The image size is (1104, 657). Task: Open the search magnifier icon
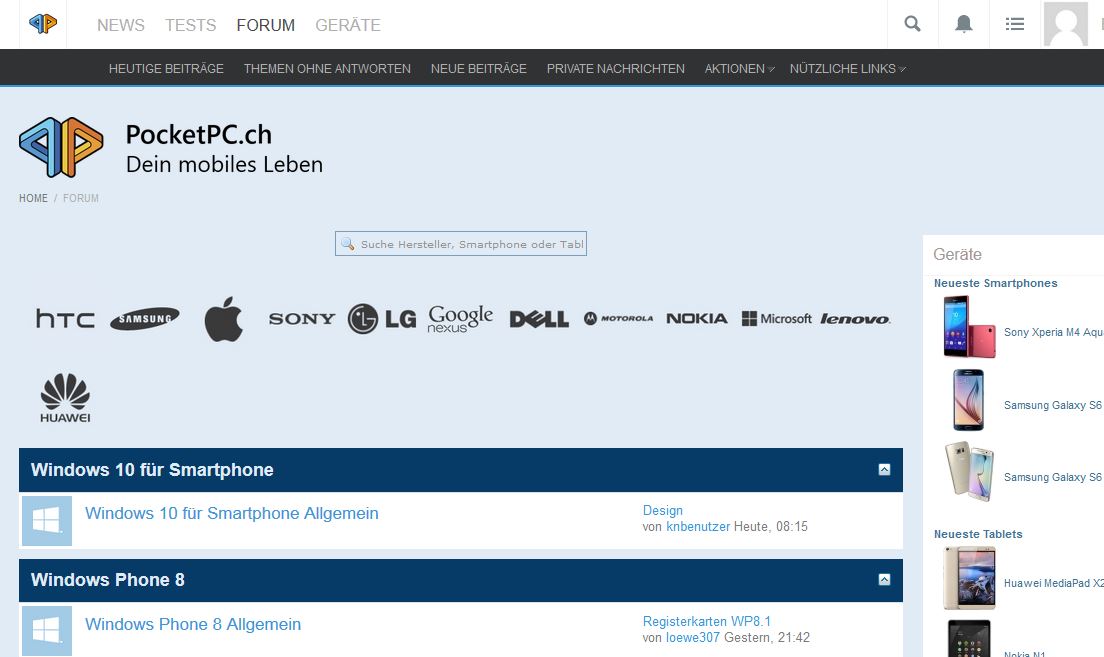point(912,24)
